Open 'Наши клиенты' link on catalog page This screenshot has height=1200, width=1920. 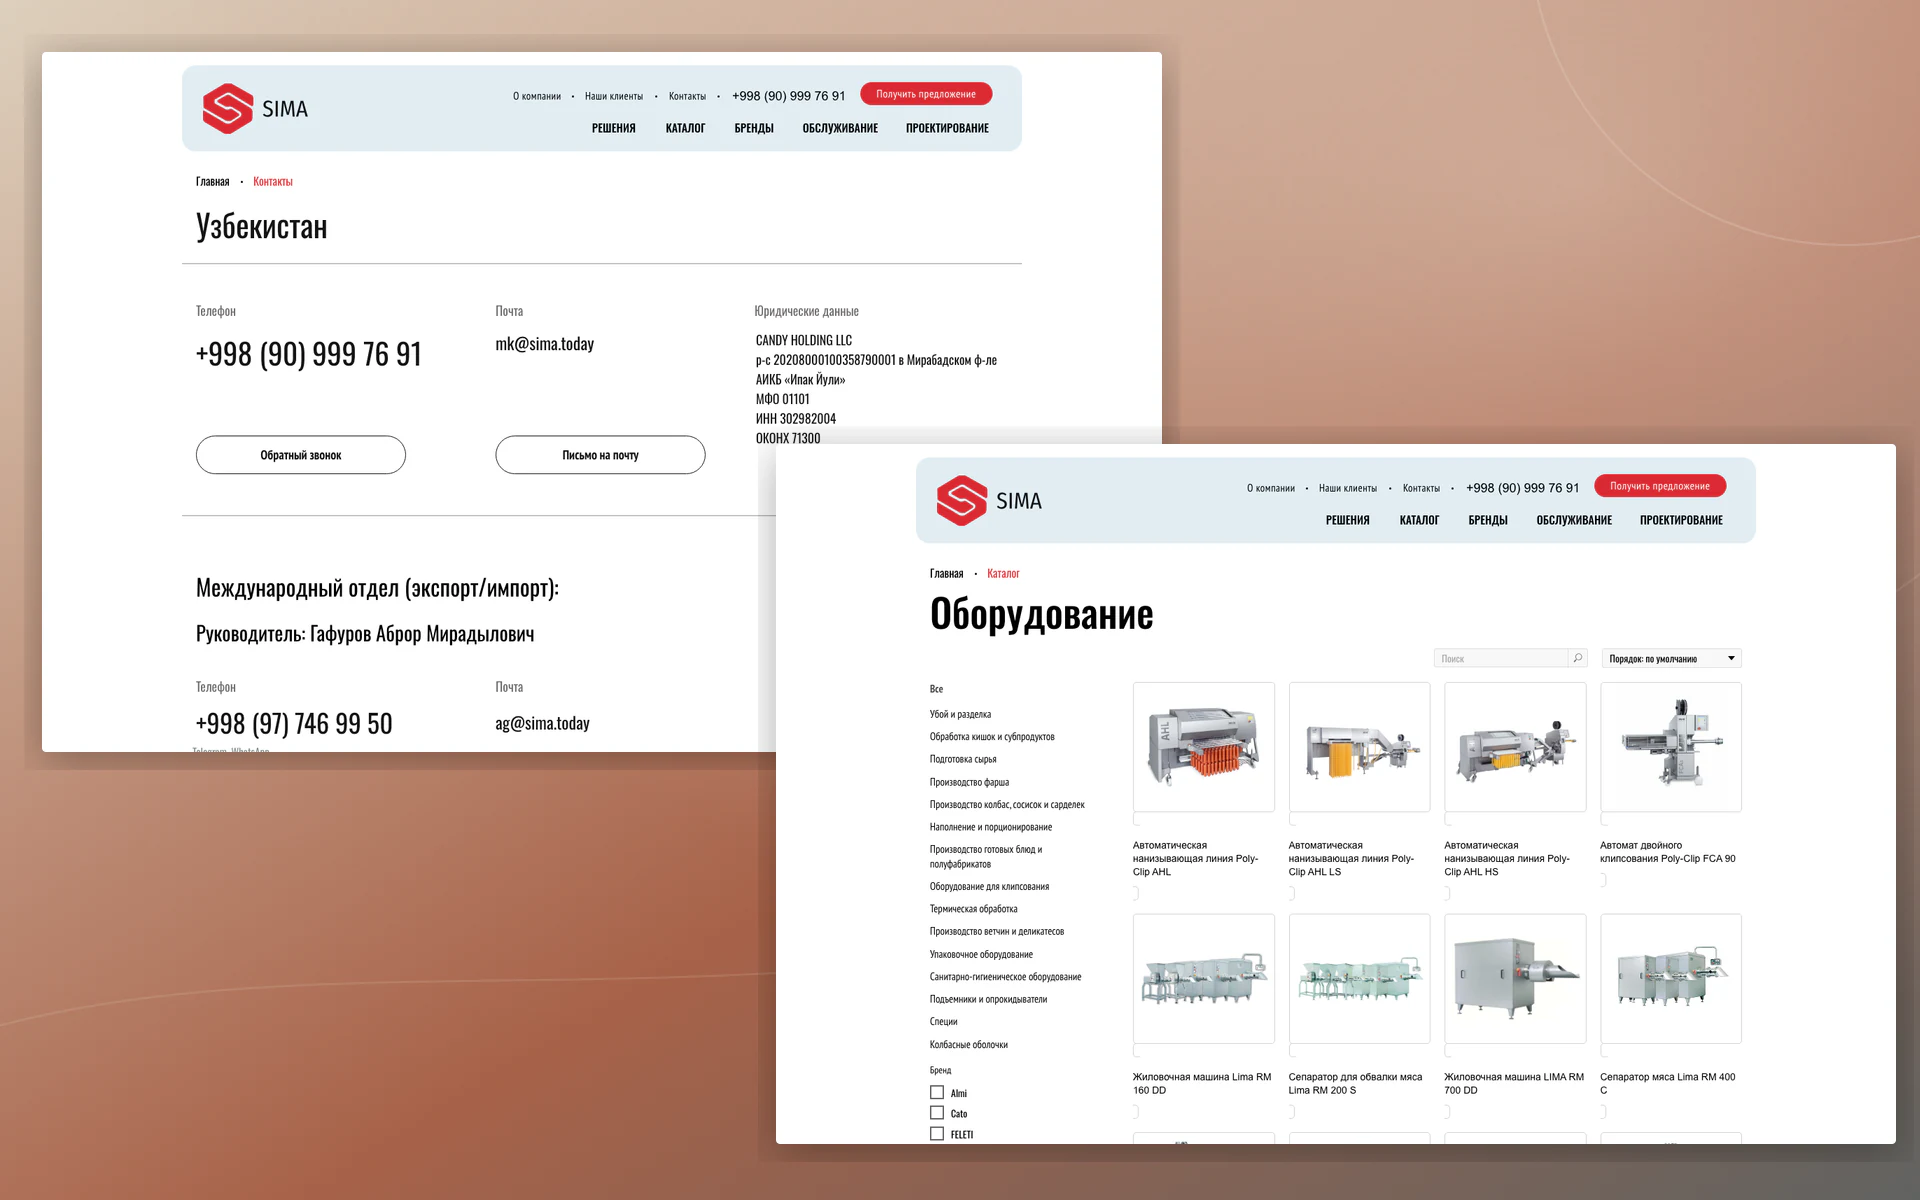(x=1348, y=488)
